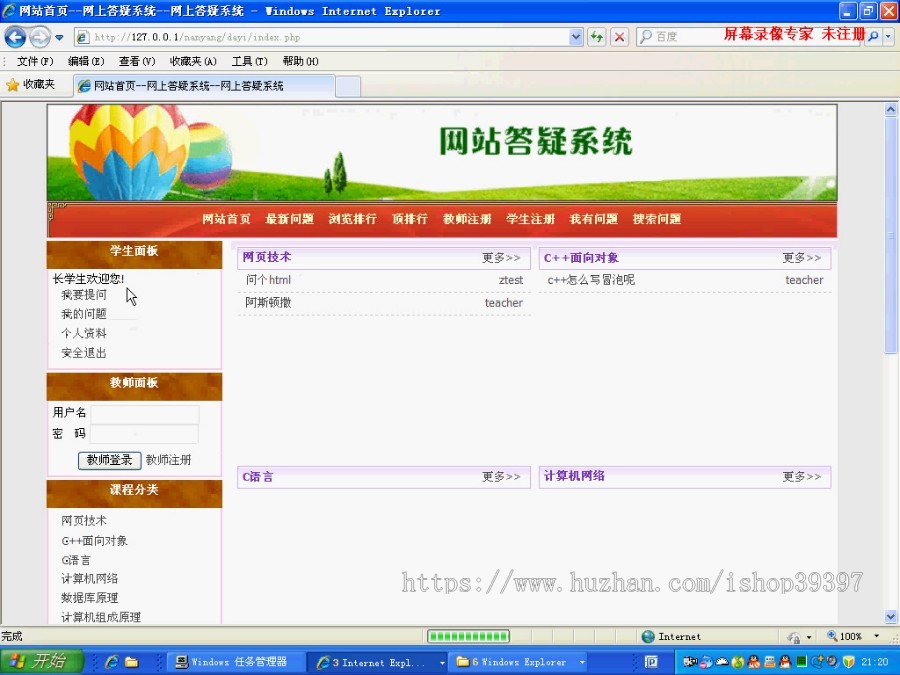Image resolution: width=900 pixels, height=675 pixels.
Task: Open 最新问题 in the navigation bar
Action: click(289, 219)
